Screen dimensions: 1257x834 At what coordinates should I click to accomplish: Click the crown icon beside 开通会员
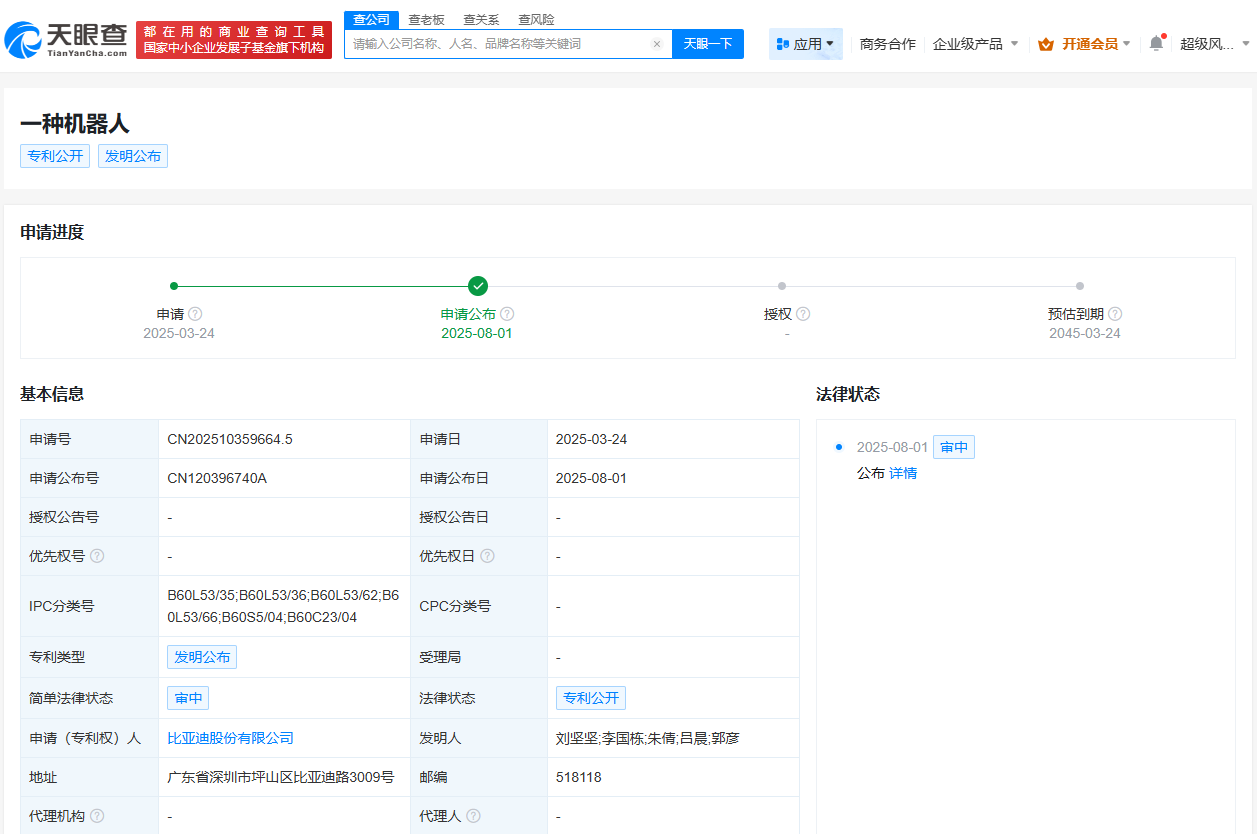pos(1046,44)
